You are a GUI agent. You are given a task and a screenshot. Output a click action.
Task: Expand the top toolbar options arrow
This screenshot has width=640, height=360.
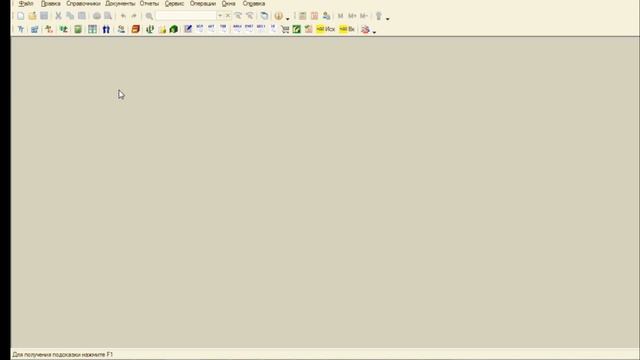tap(388, 18)
